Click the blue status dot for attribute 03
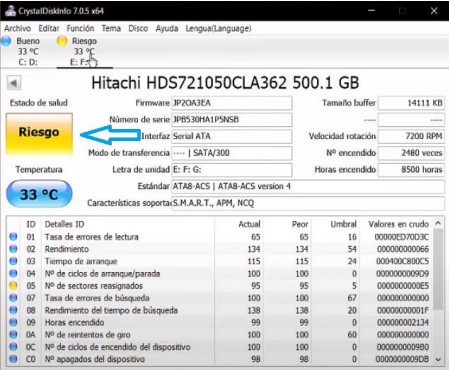This screenshot has width=449, height=370. 13,261
